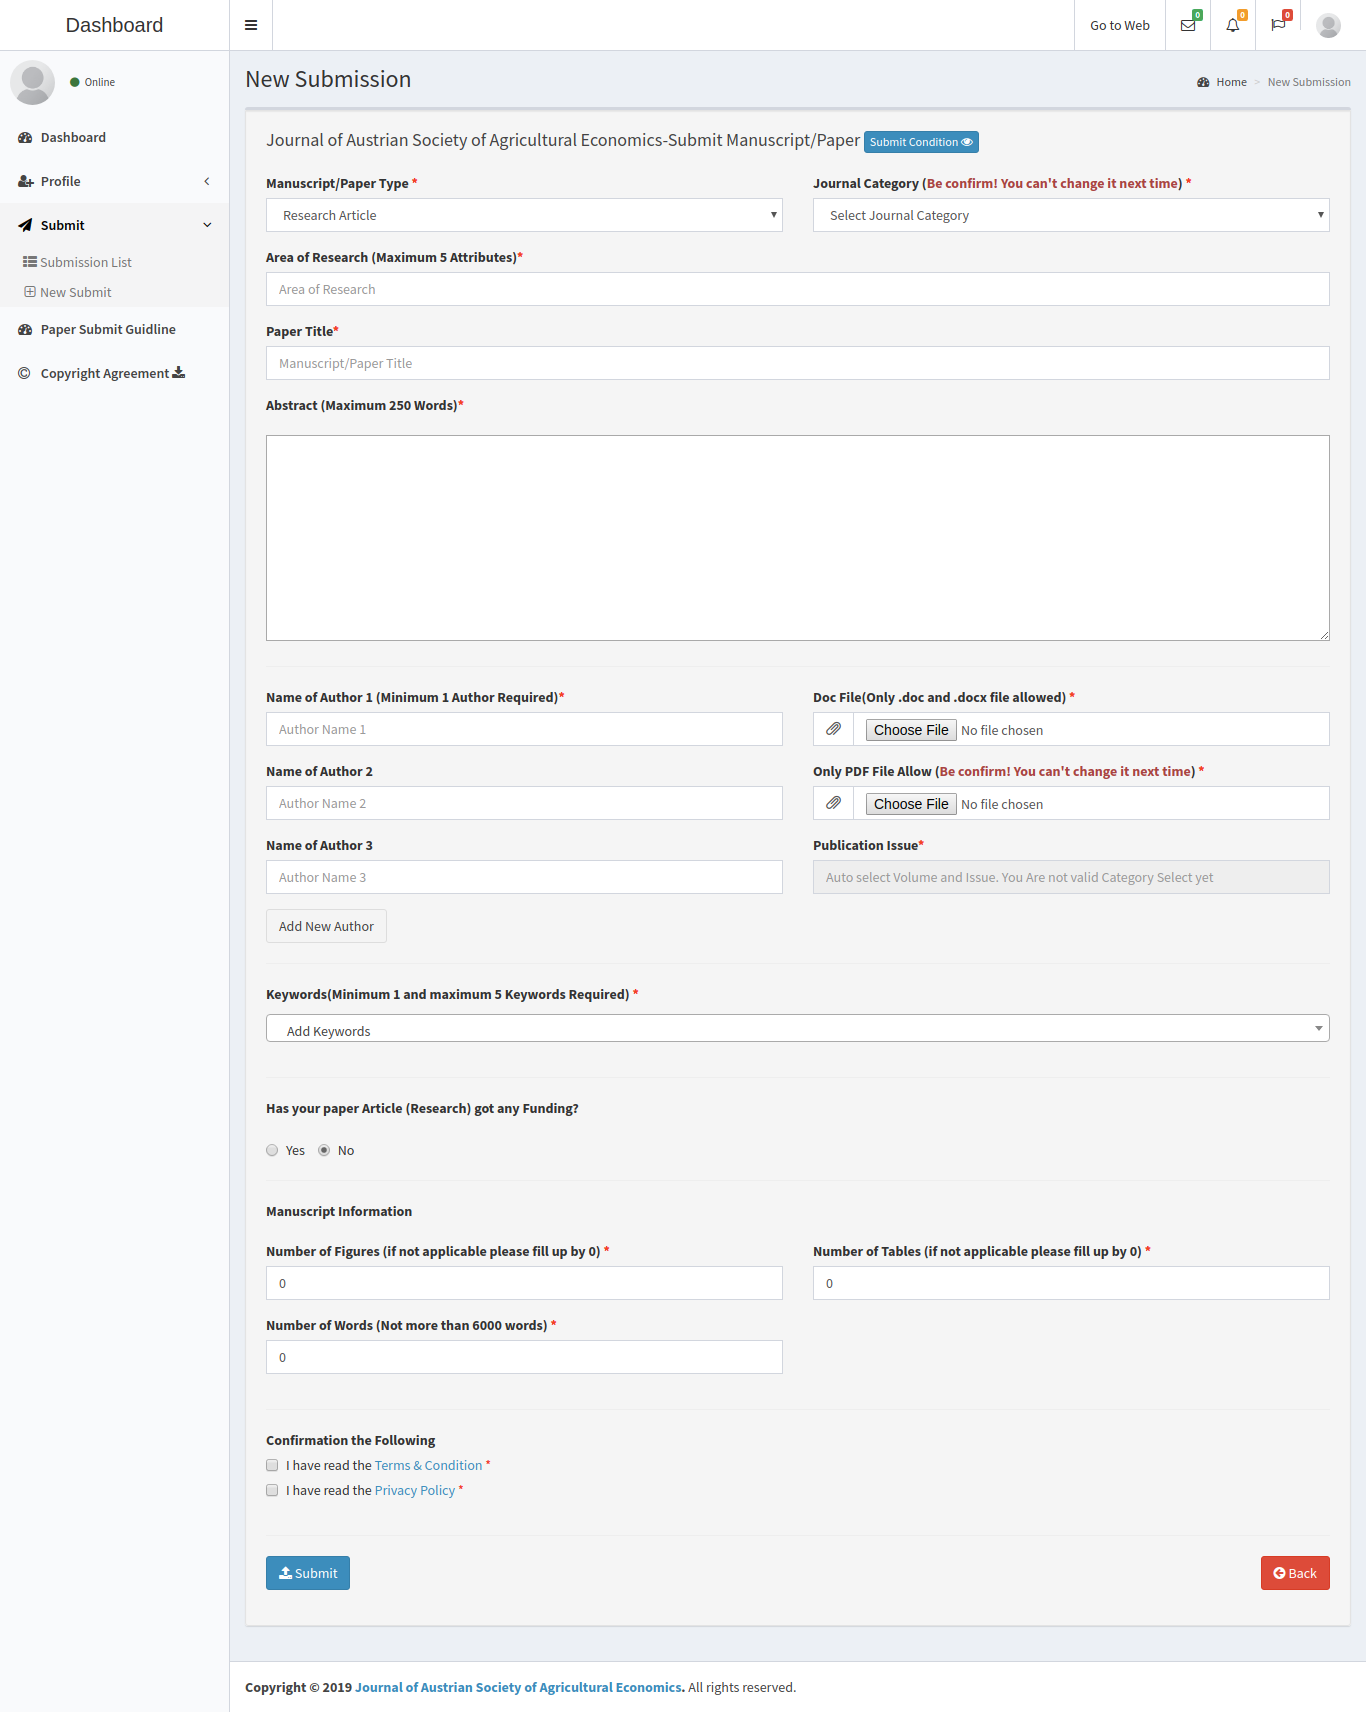Open the Add Keywords dropdown
Viewport: 1366px width, 1712px height.
(x=797, y=1028)
